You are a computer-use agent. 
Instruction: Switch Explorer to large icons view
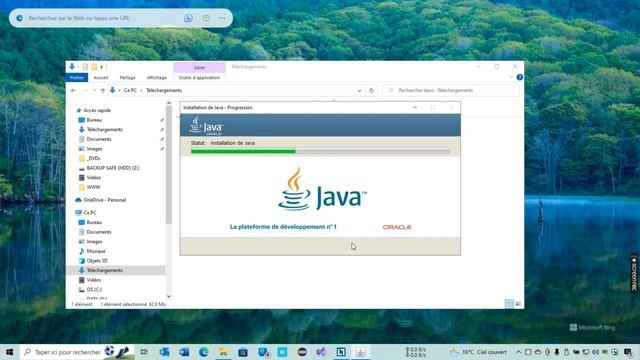pyautogui.click(x=518, y=304)
